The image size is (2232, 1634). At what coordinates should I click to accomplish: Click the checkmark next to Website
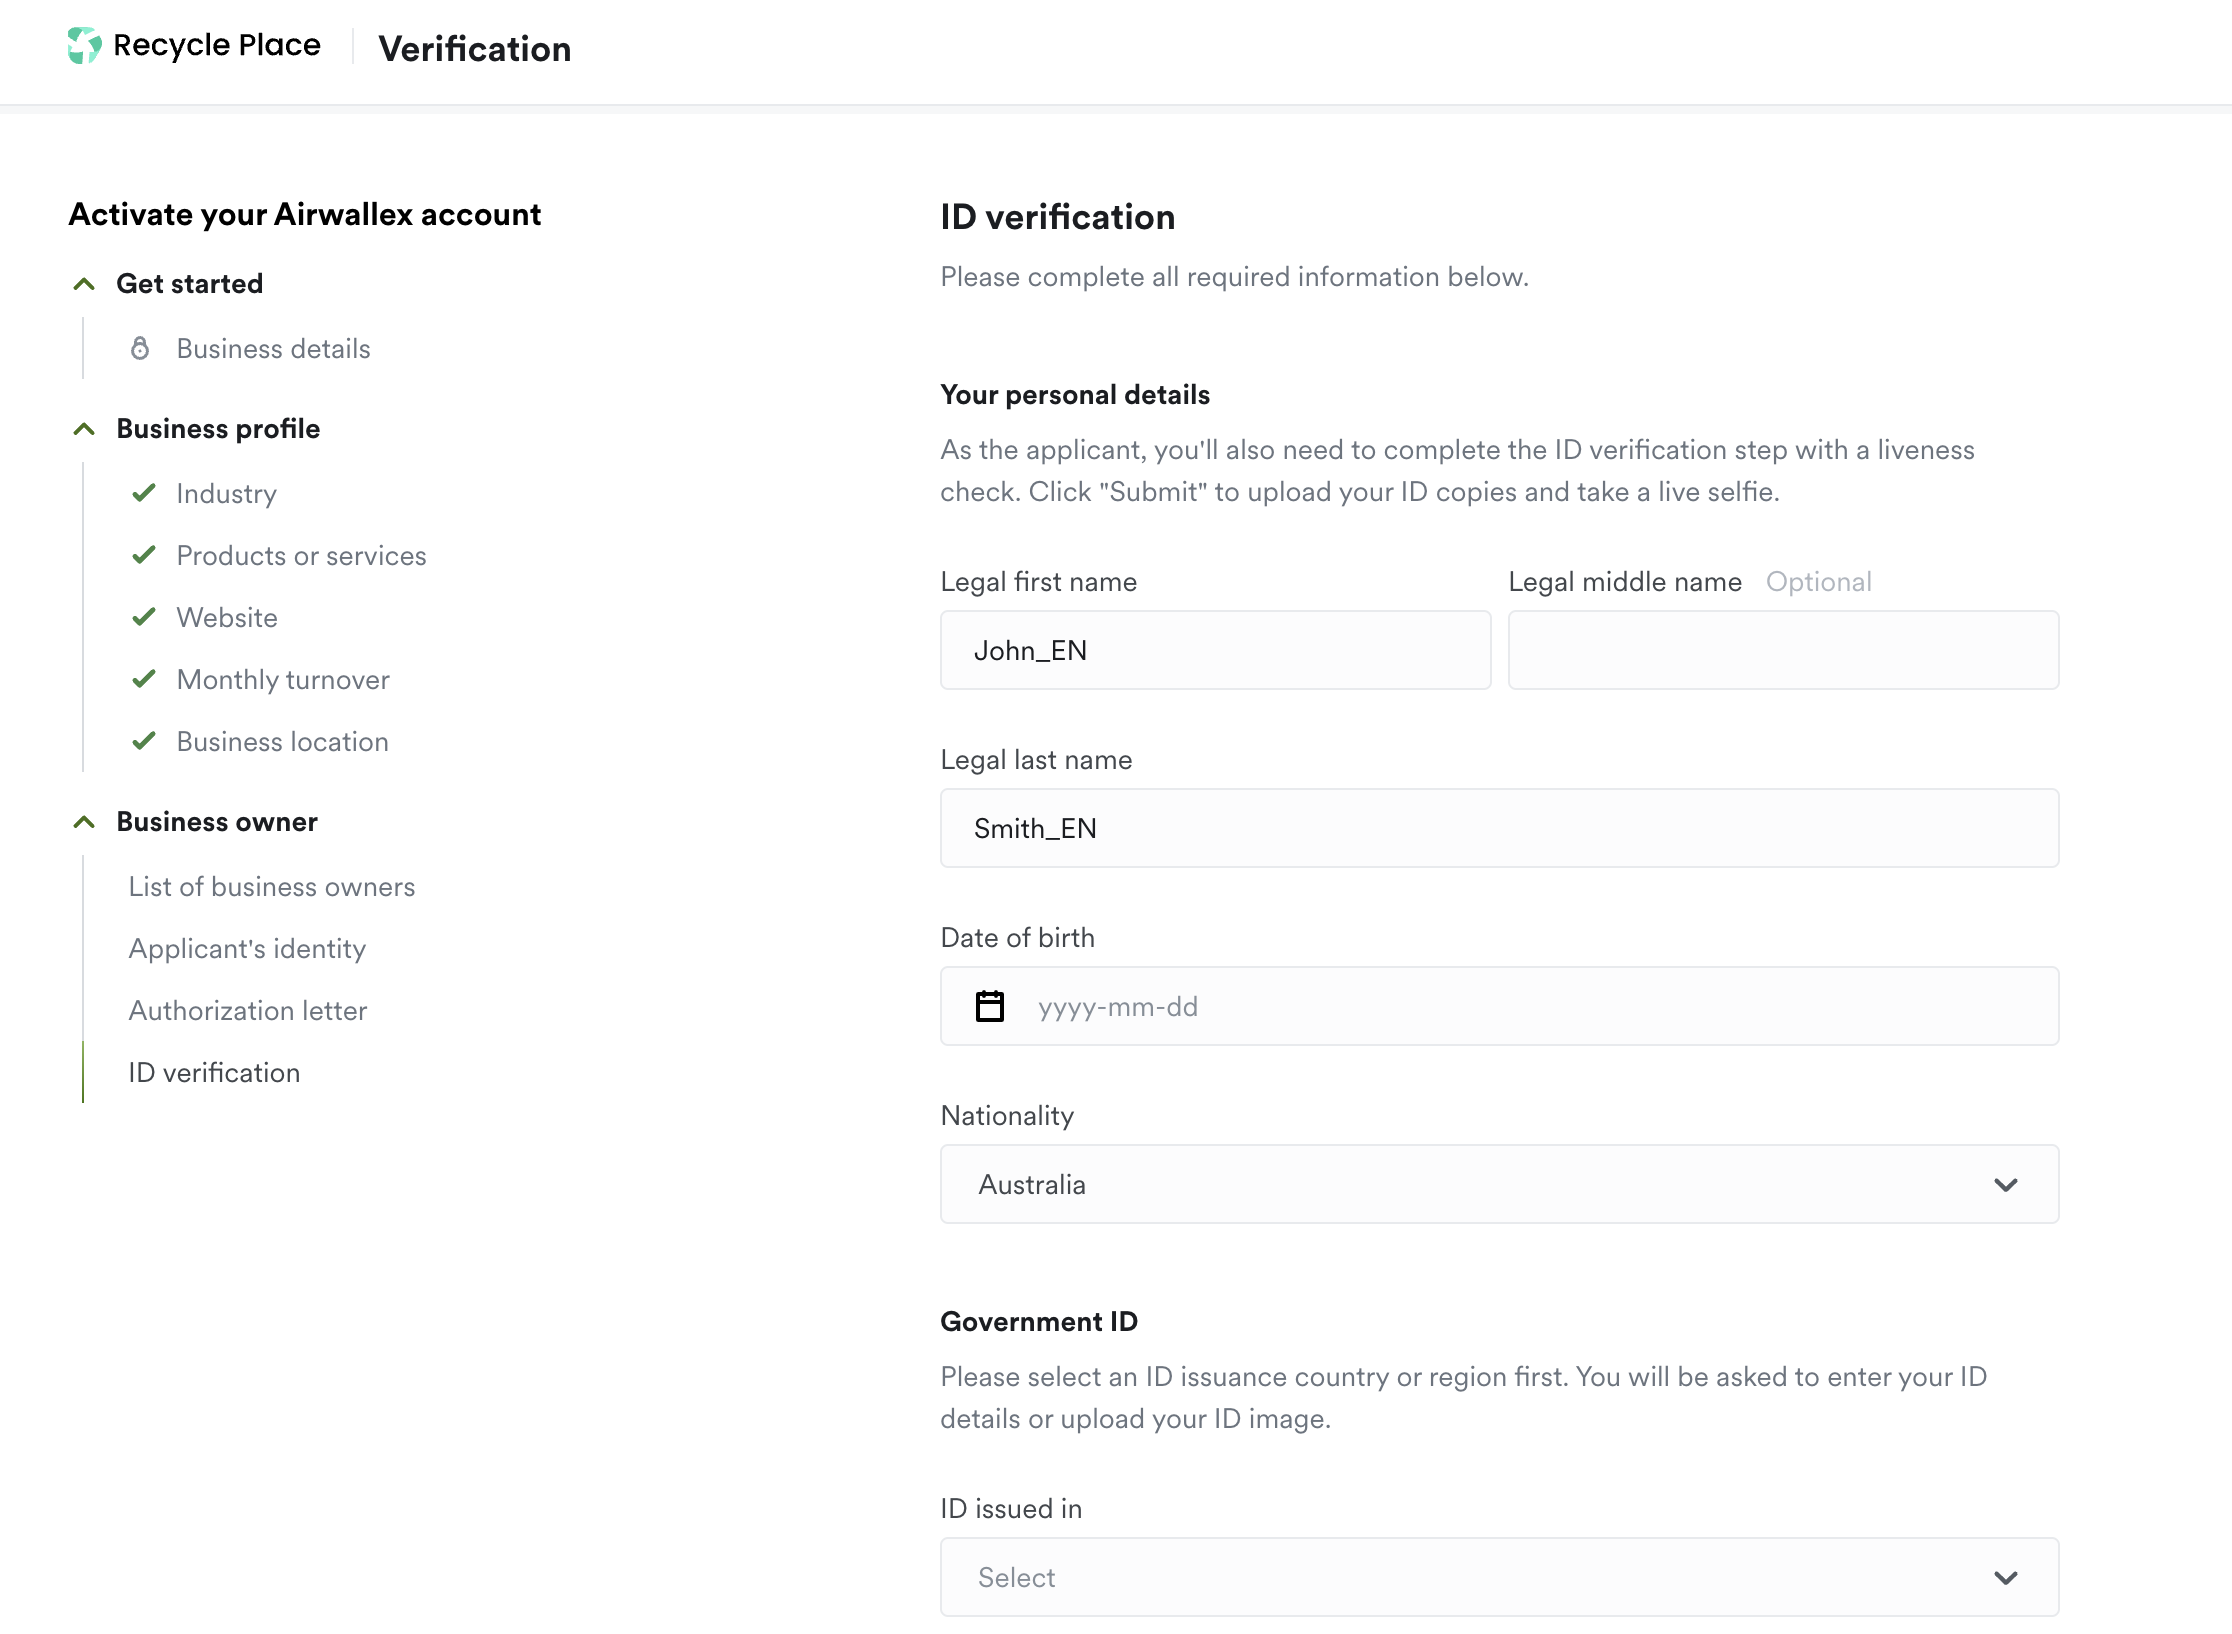[x=144, y=617]
